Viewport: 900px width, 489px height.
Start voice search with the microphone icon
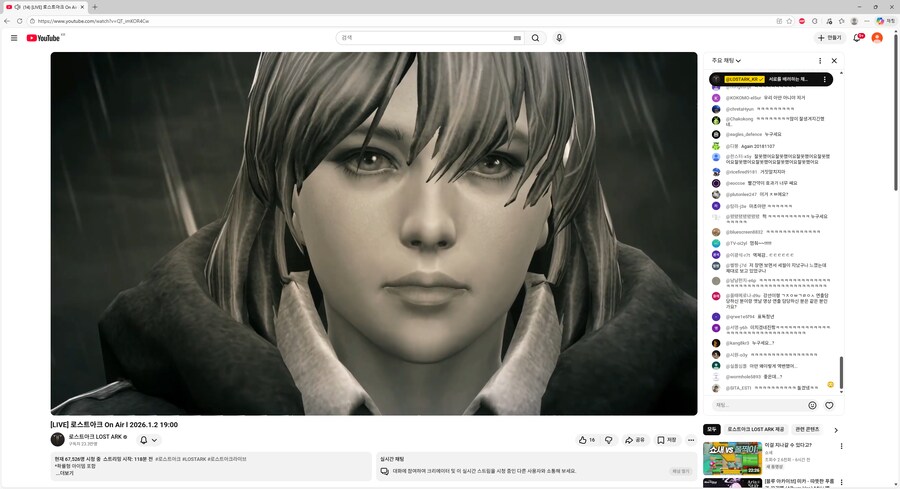pyautogui.click(x=559, y=38)
